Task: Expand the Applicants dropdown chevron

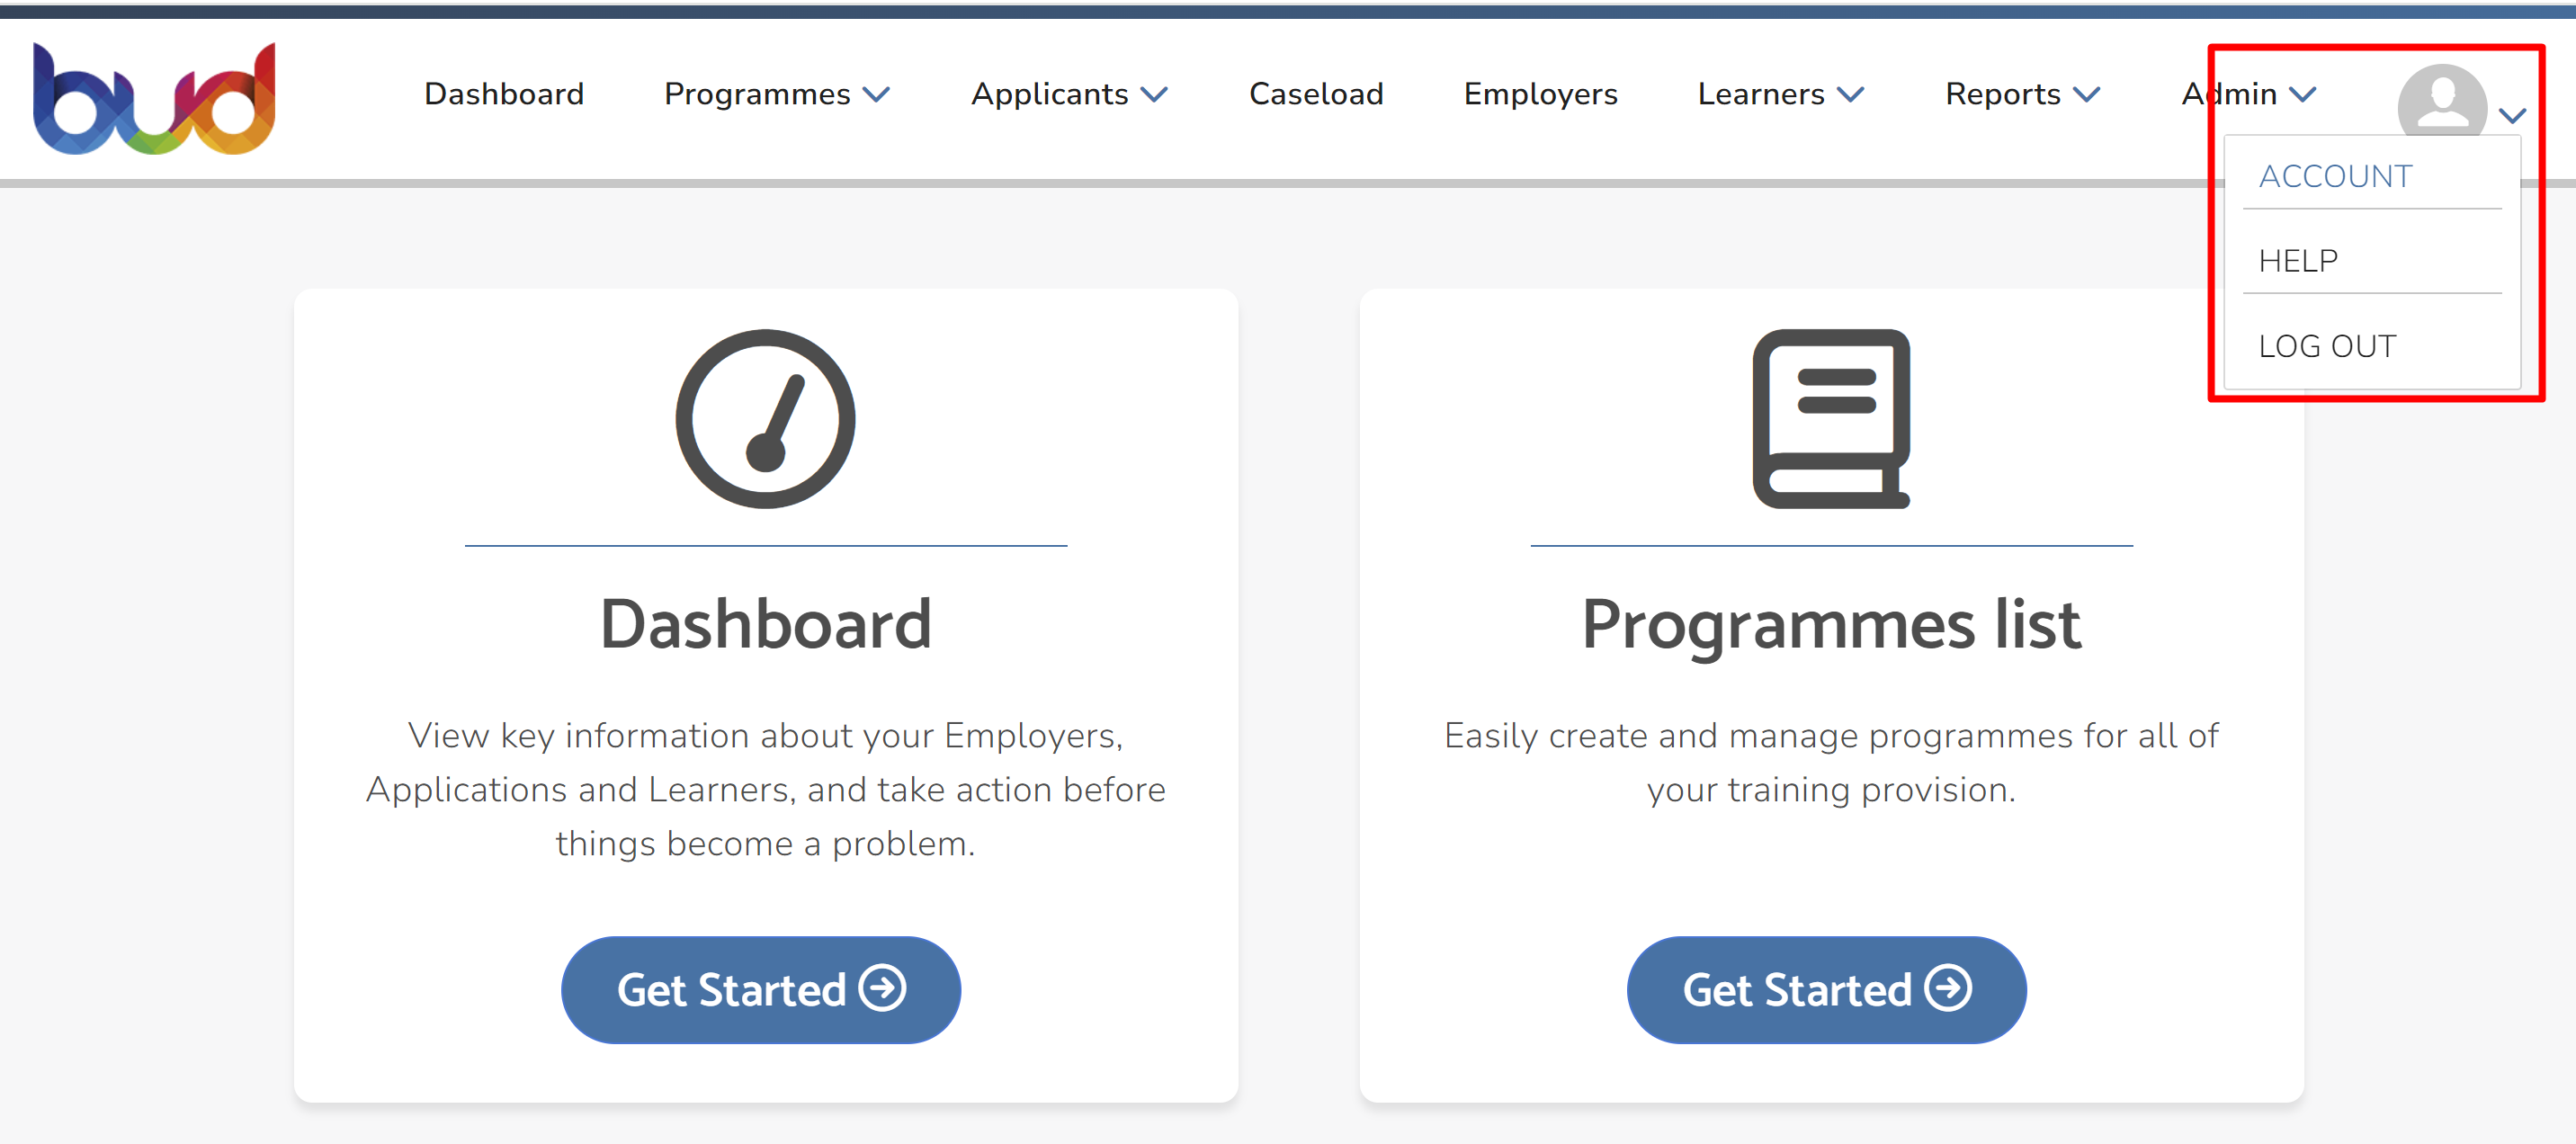Action: click(1155, 94)
